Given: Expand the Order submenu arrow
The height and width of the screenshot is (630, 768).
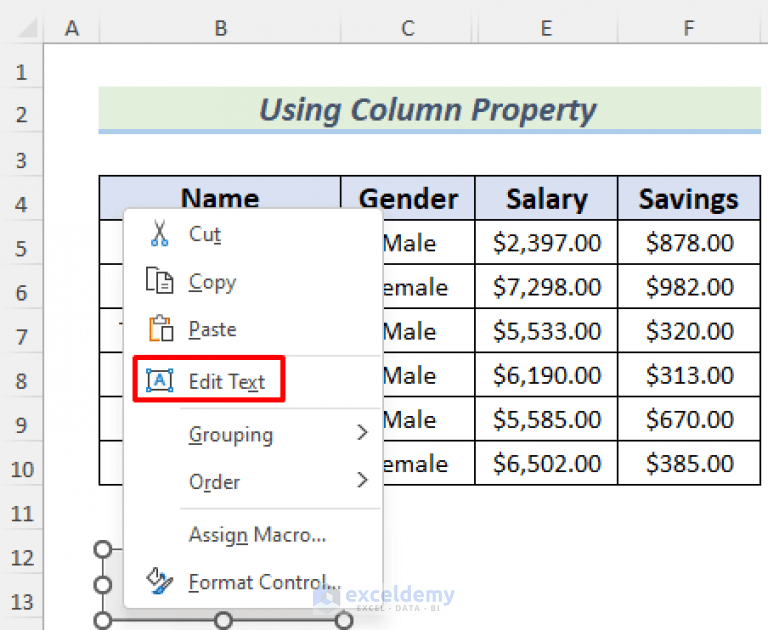Looking at the screenshot, I should pos(362,480).
